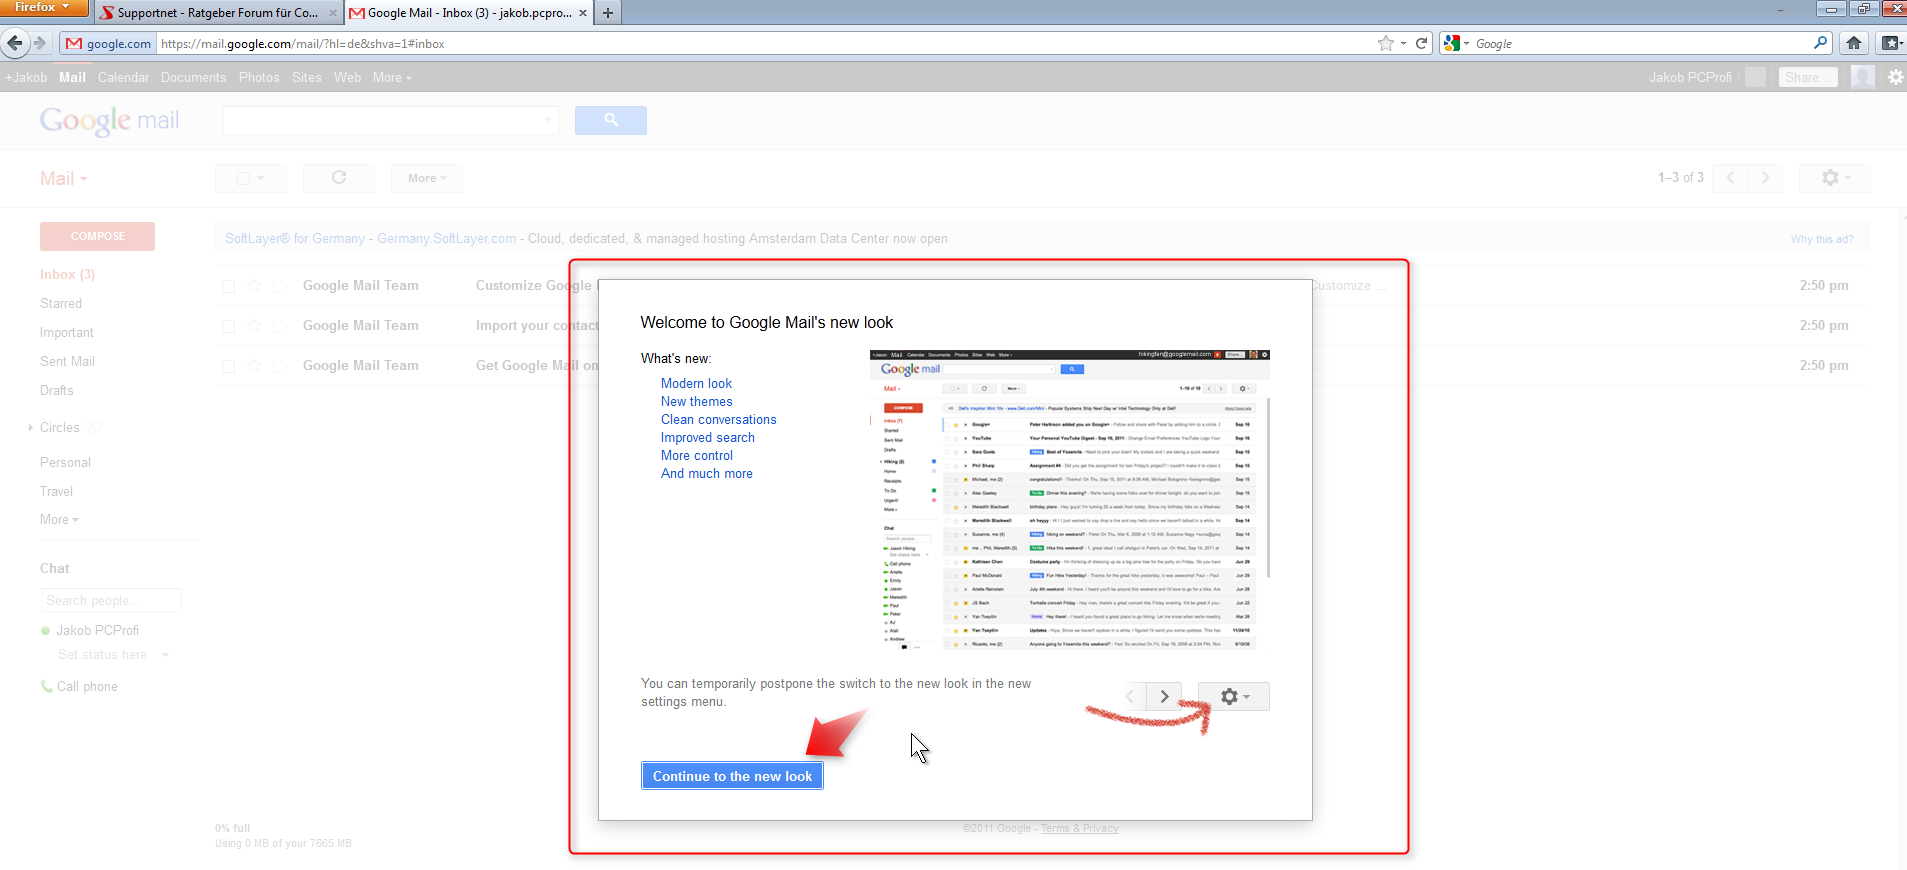Click the Search people chat field
Image resolution: width=1907 pixels, height=870 pixels.
click(111, 600)
